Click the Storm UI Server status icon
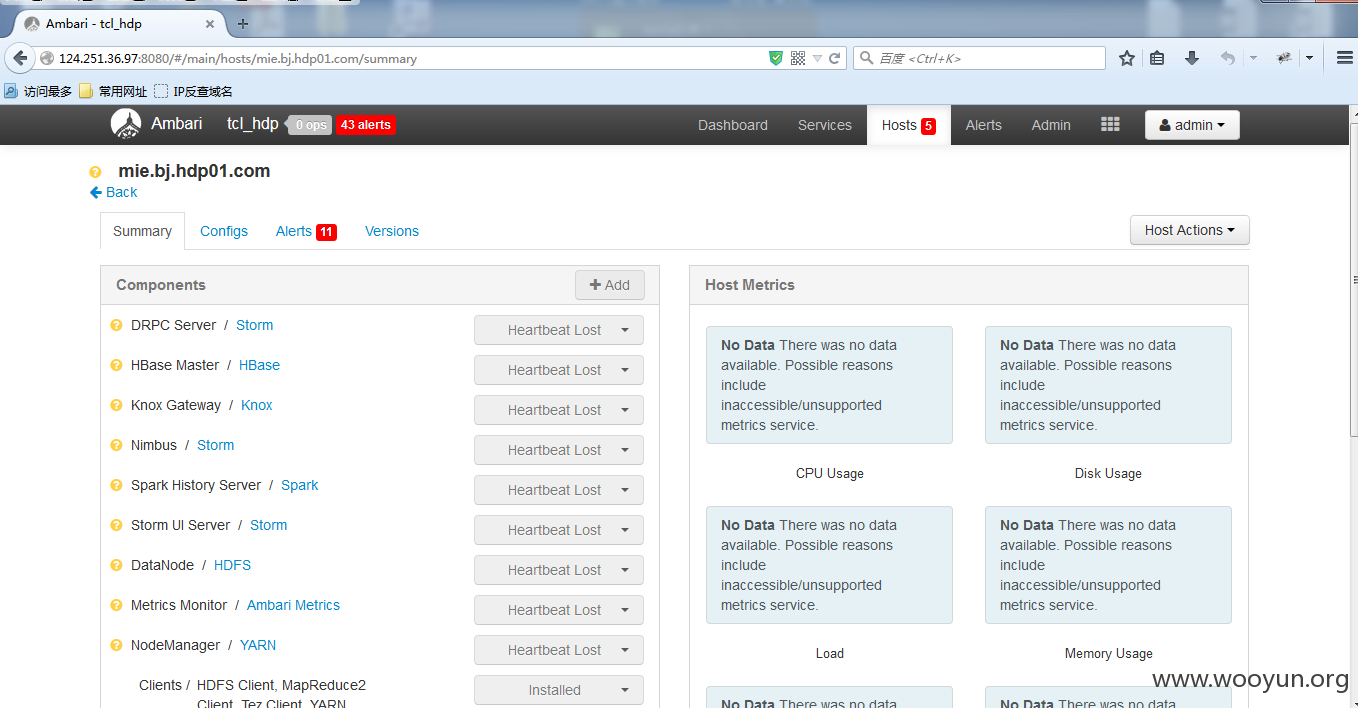Viewport: 1358px width, 708px height. [116, 525]
